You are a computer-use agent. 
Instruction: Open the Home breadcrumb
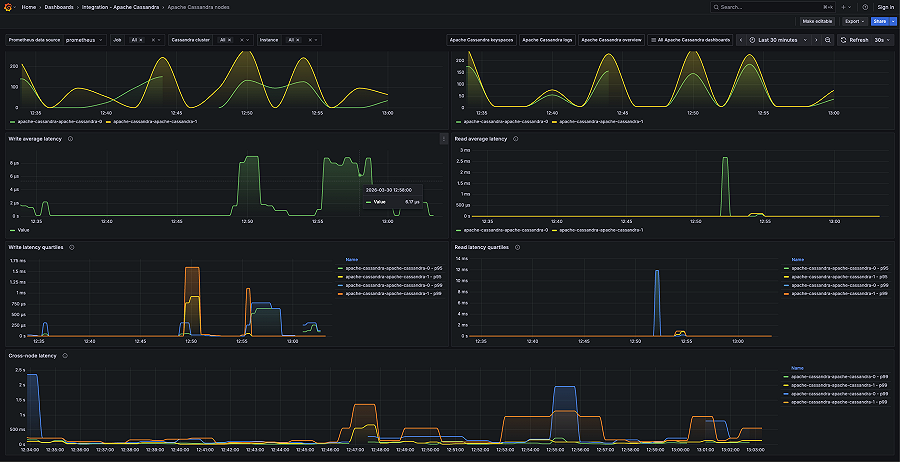(x=29, y=7)
